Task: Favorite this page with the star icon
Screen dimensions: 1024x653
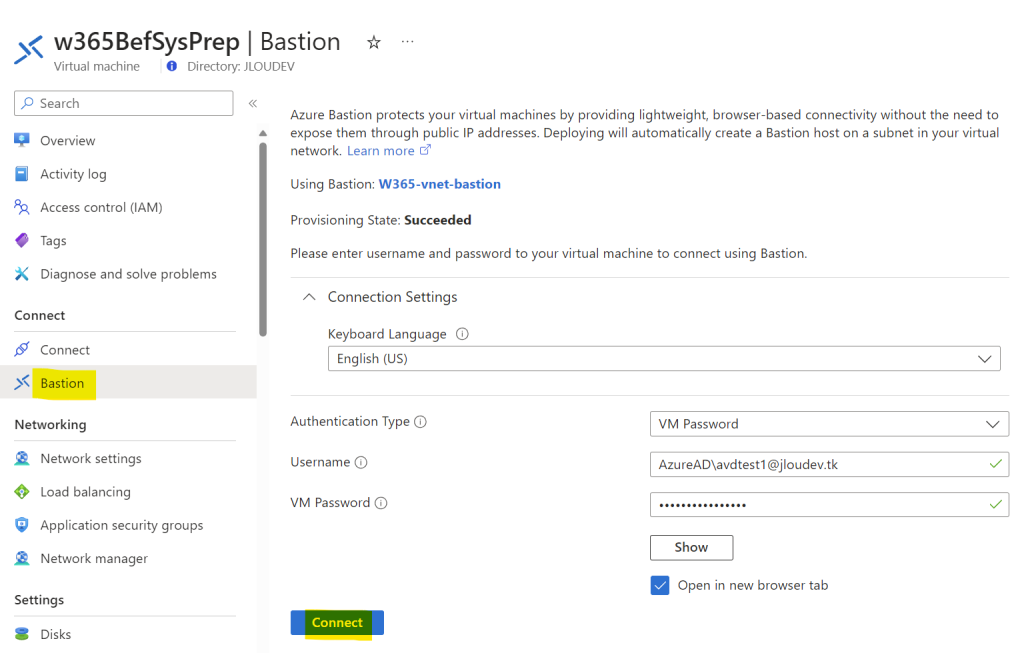Action: [x=374, y=43]
